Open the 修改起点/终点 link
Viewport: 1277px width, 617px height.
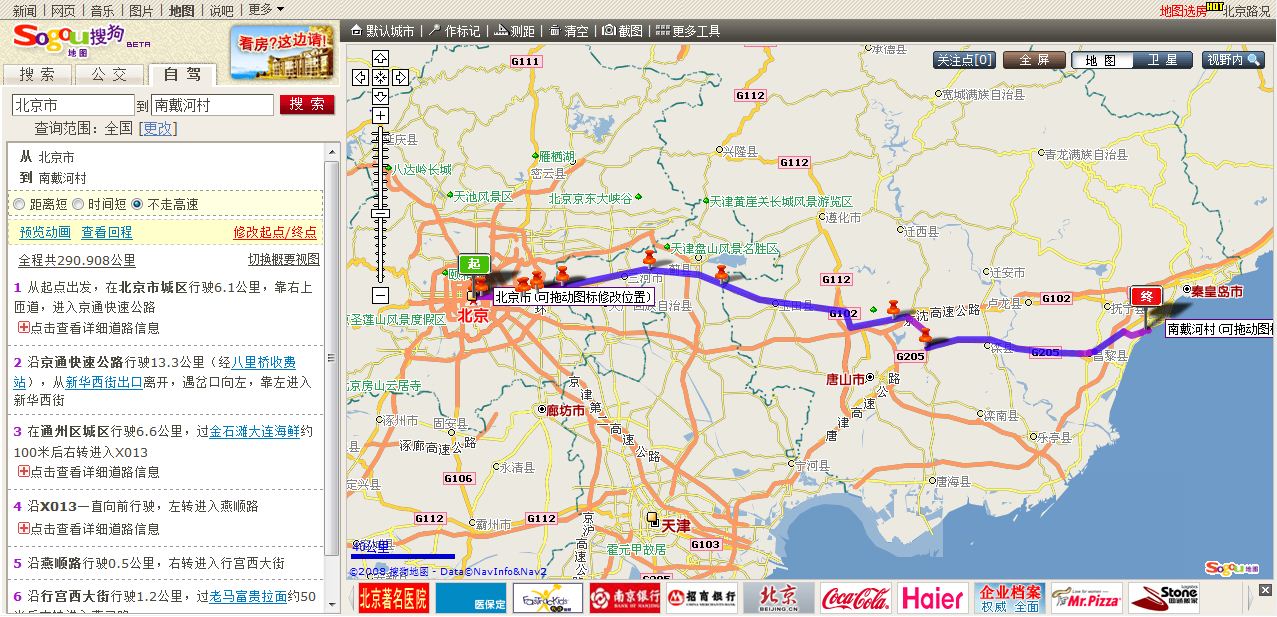click(275, 232)
